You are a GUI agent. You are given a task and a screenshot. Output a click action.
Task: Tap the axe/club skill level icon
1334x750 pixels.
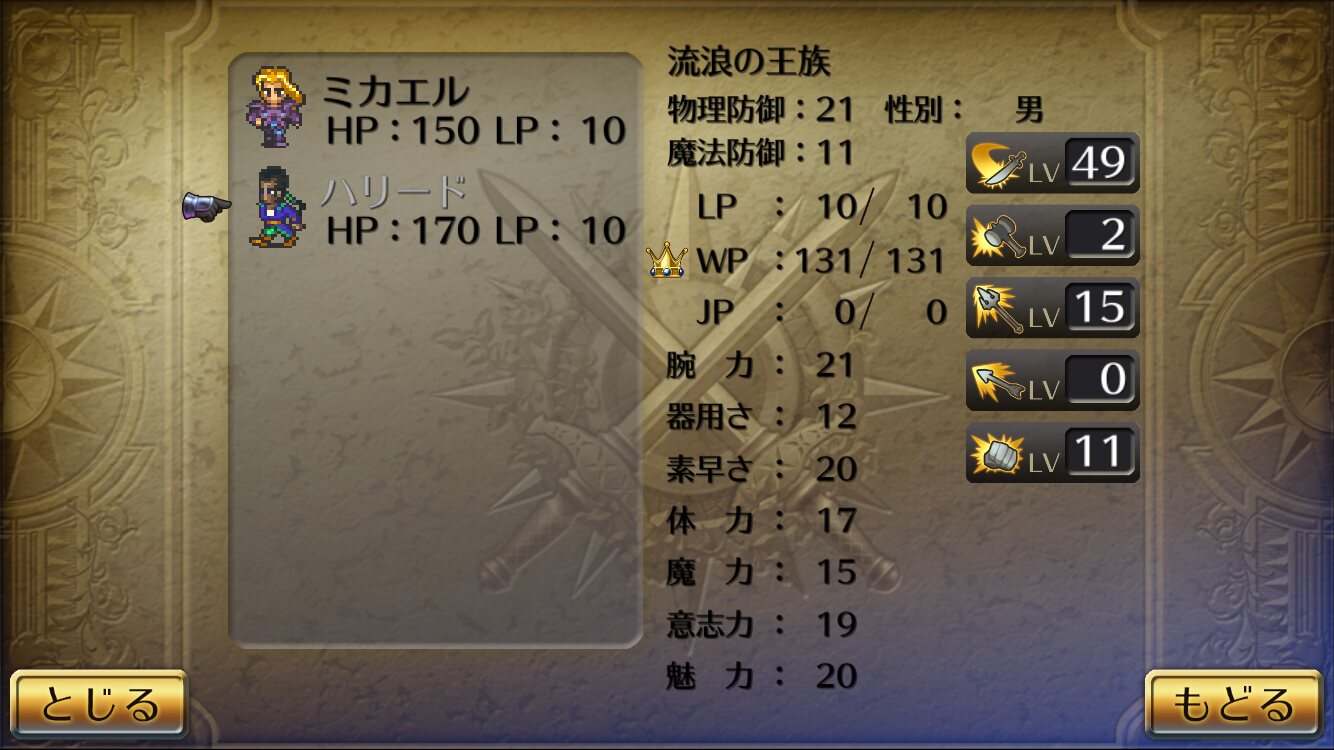pos(995,236)
